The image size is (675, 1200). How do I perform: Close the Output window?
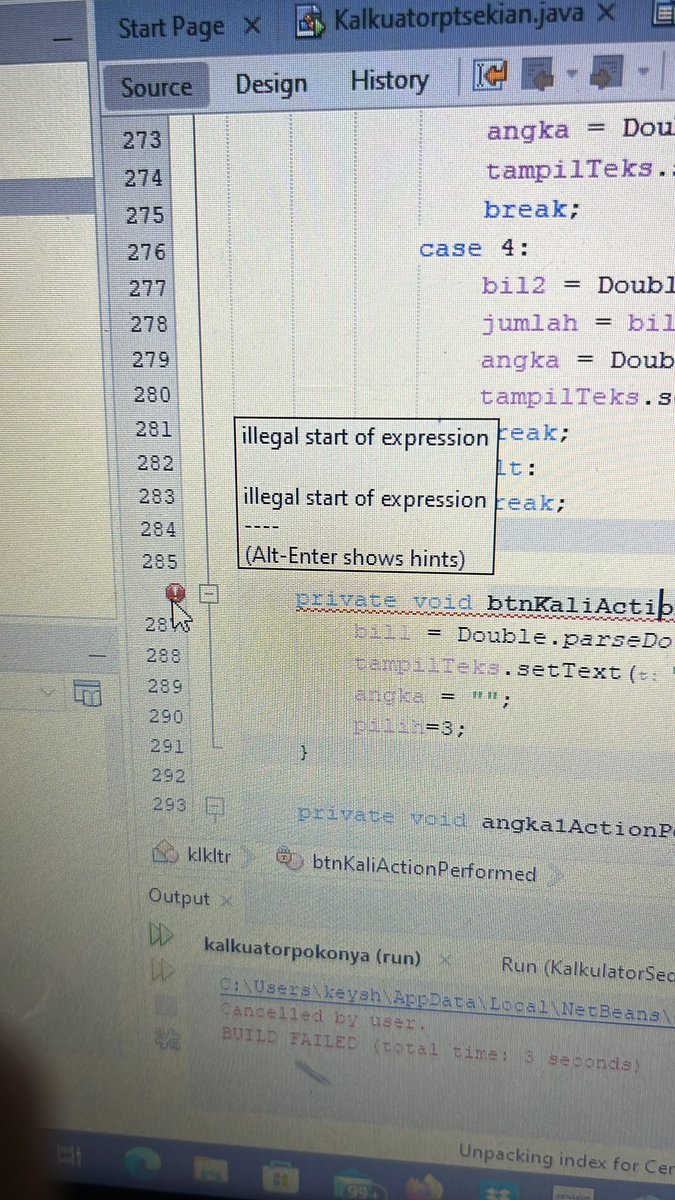point(225,901)
